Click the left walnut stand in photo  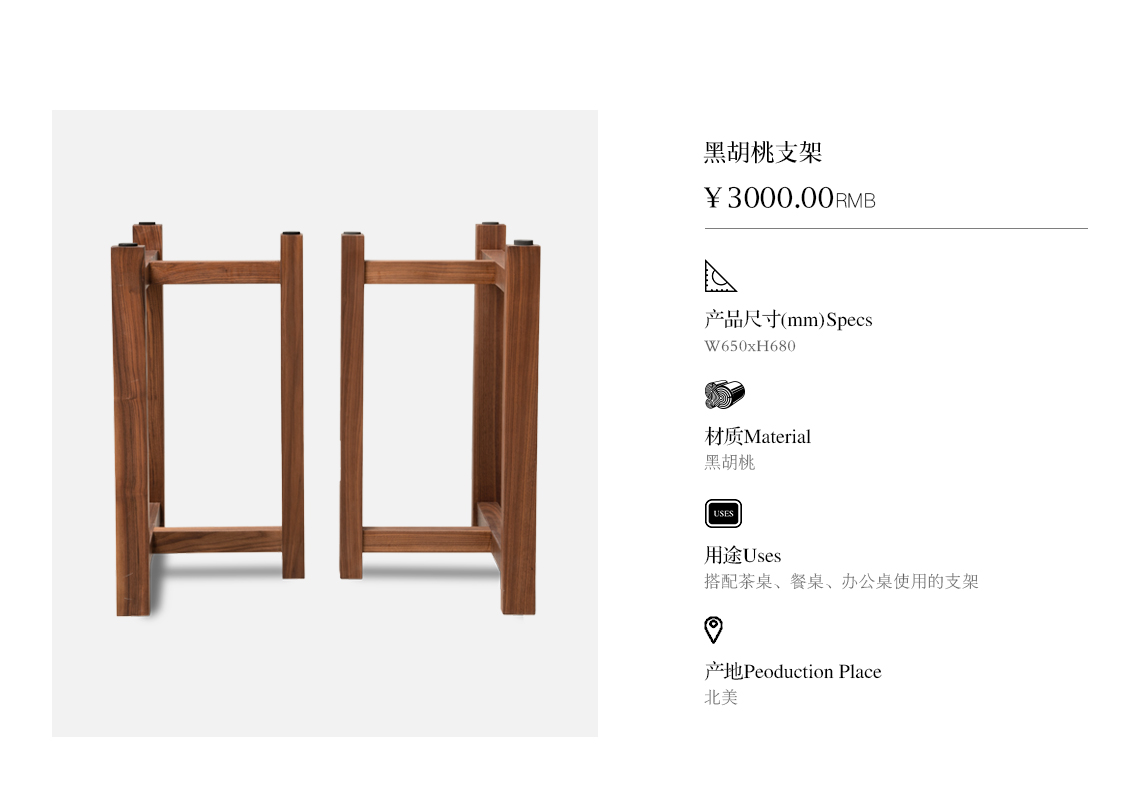(x=208, y=419)
